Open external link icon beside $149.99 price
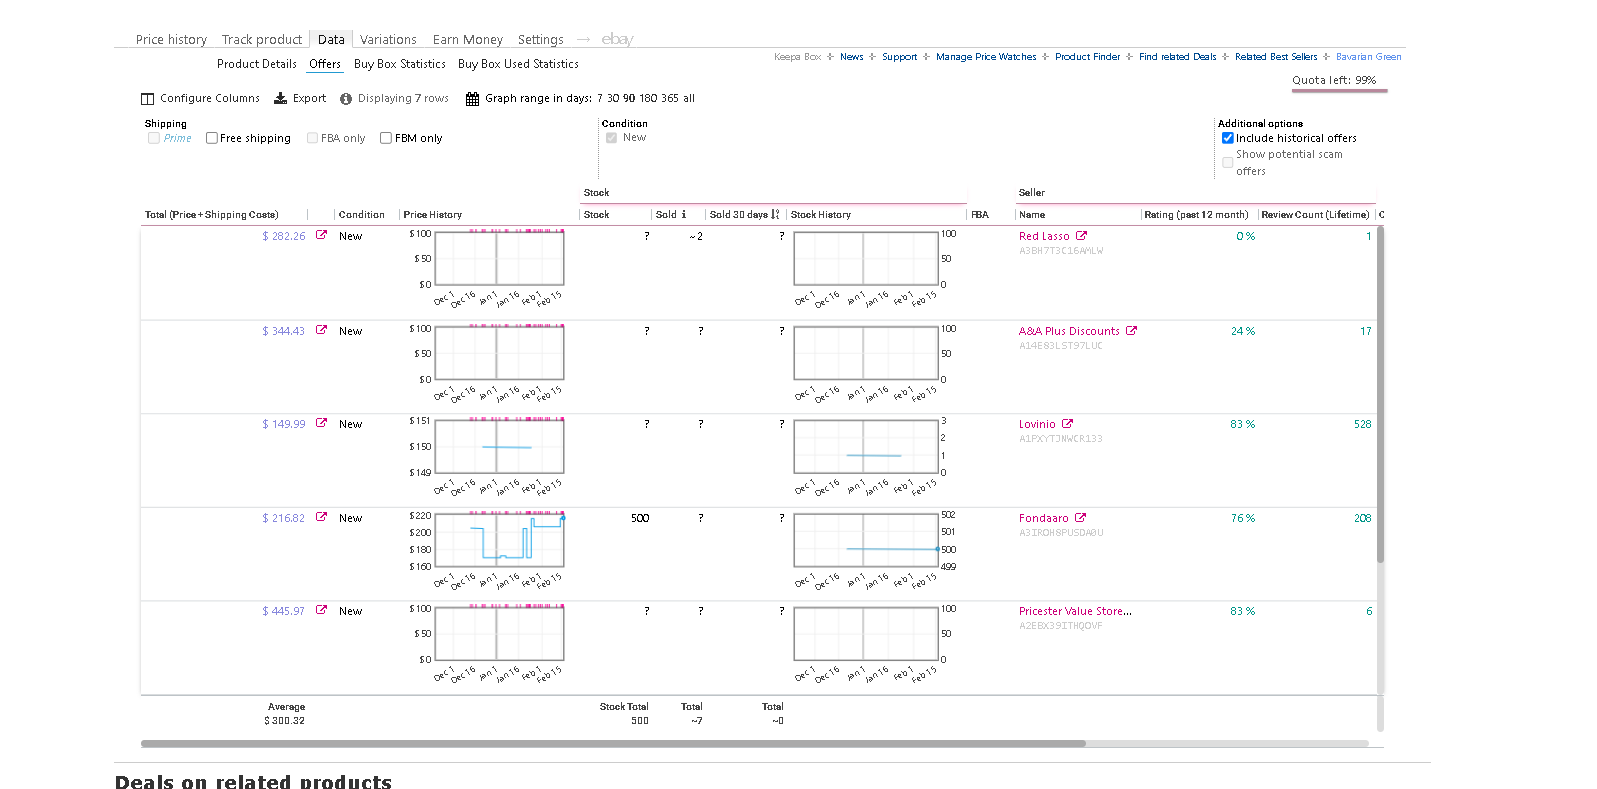The image size is (1597, 789). click(321, 423)
